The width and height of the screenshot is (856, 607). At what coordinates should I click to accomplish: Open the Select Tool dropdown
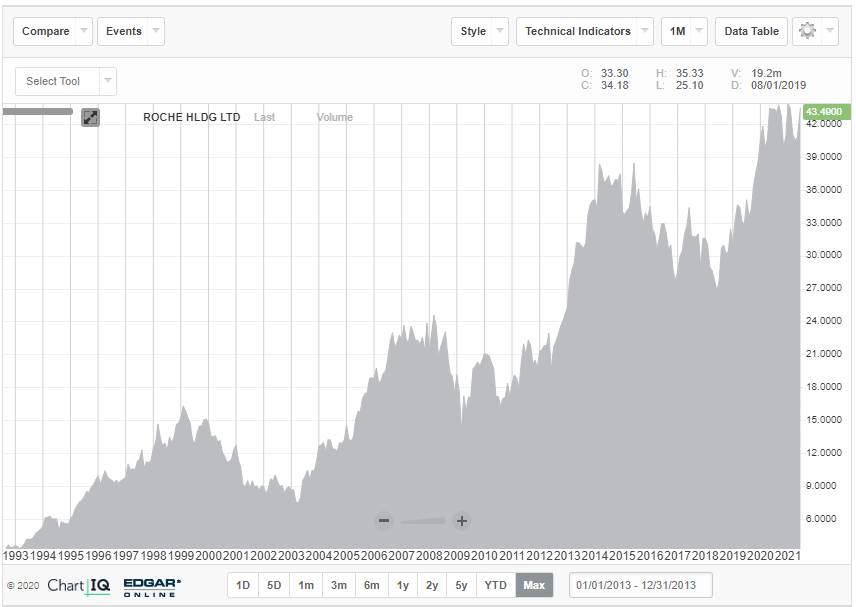pyautogui.click(x=66, y=81)
